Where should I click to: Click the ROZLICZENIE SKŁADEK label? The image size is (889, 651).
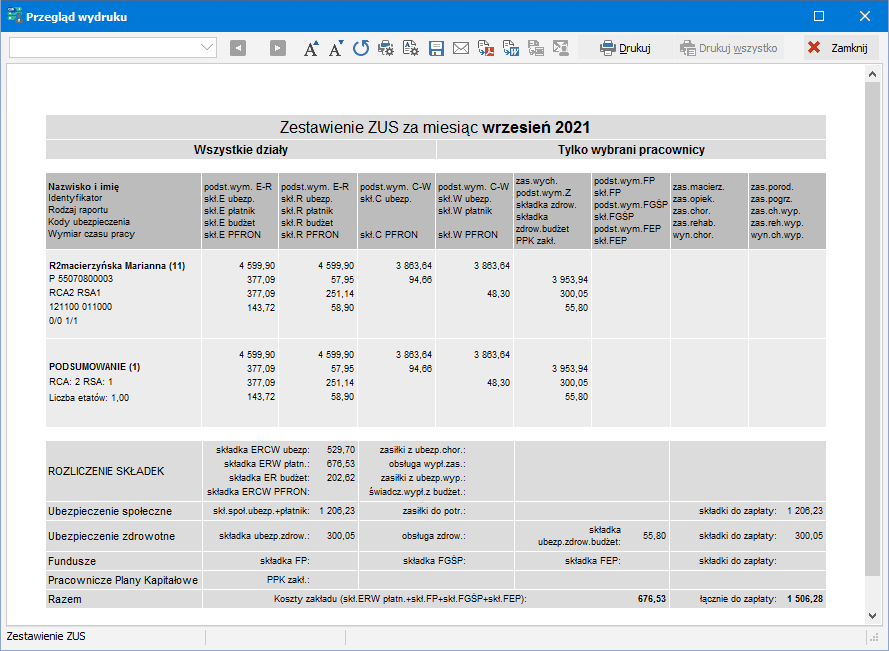106,471
